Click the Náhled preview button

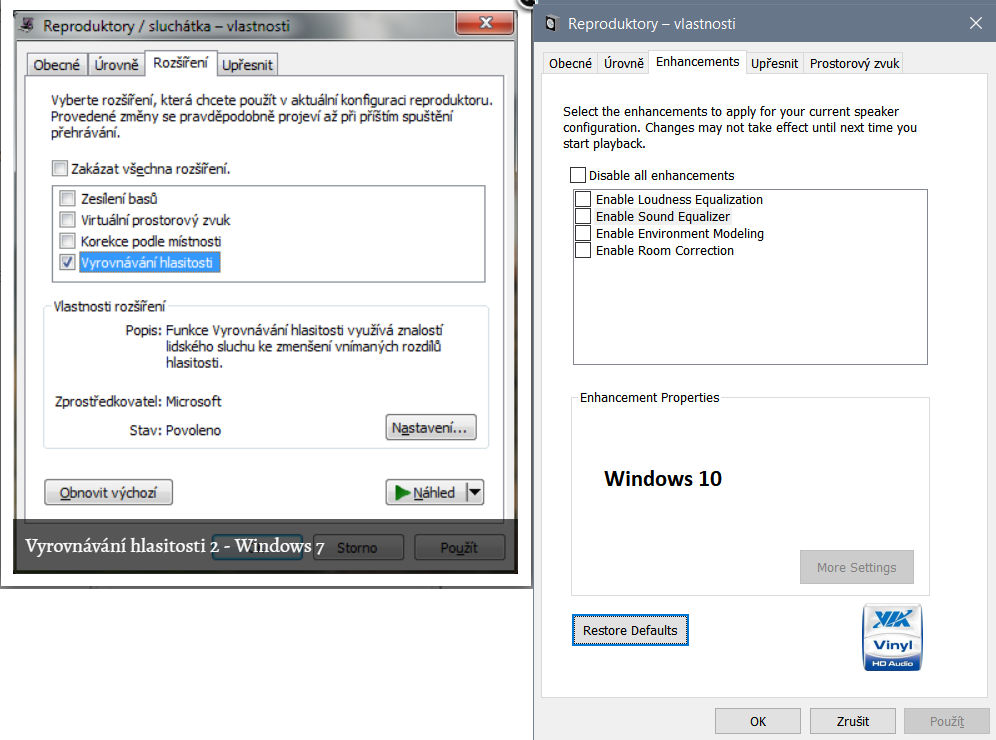tap(426, 492)
